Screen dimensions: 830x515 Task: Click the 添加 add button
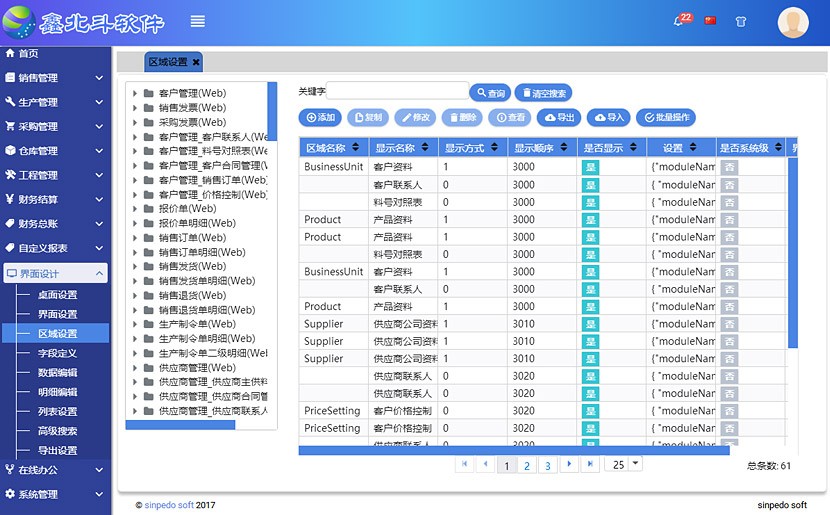[x=320, y=117]
